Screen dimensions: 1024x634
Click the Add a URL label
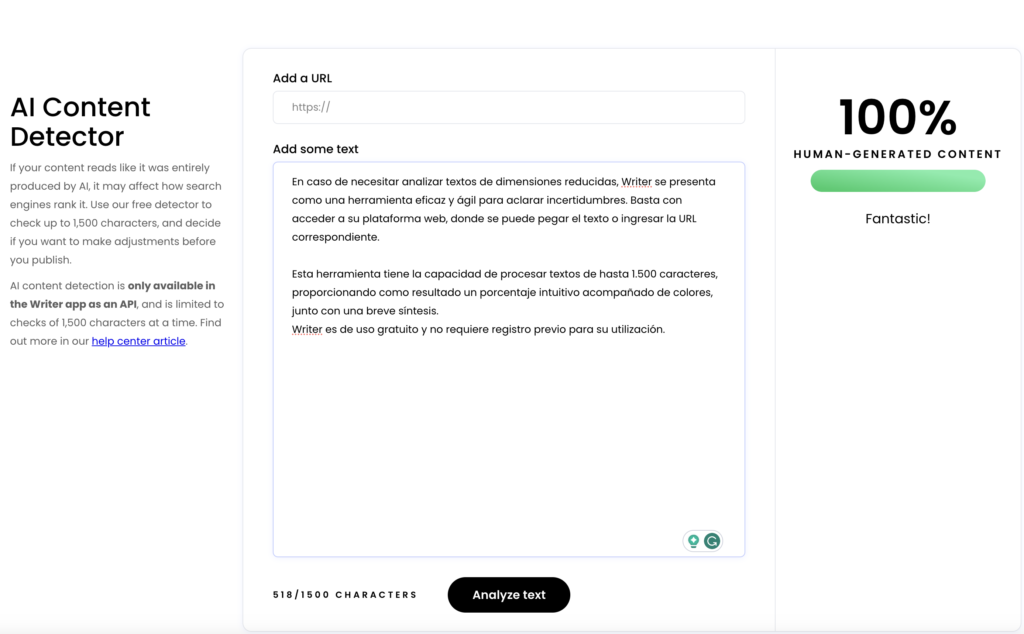[302, 78]
